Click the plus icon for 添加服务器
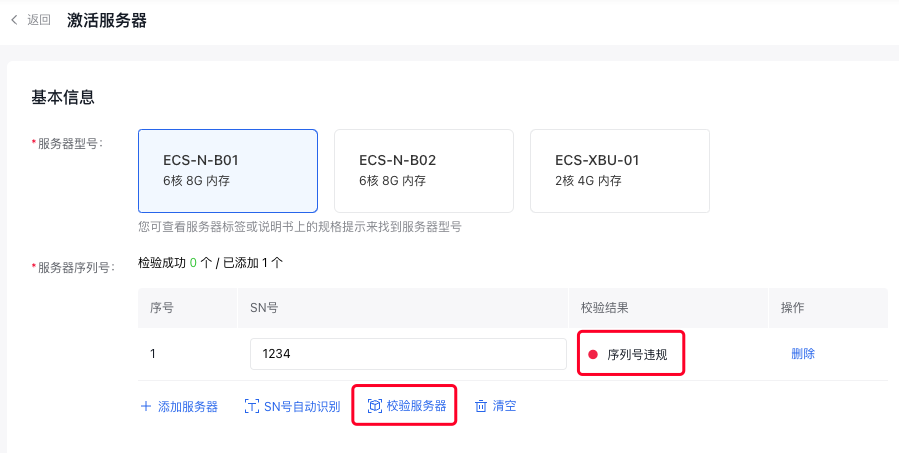This screenshot has width=899, height=453. (146, 407)
